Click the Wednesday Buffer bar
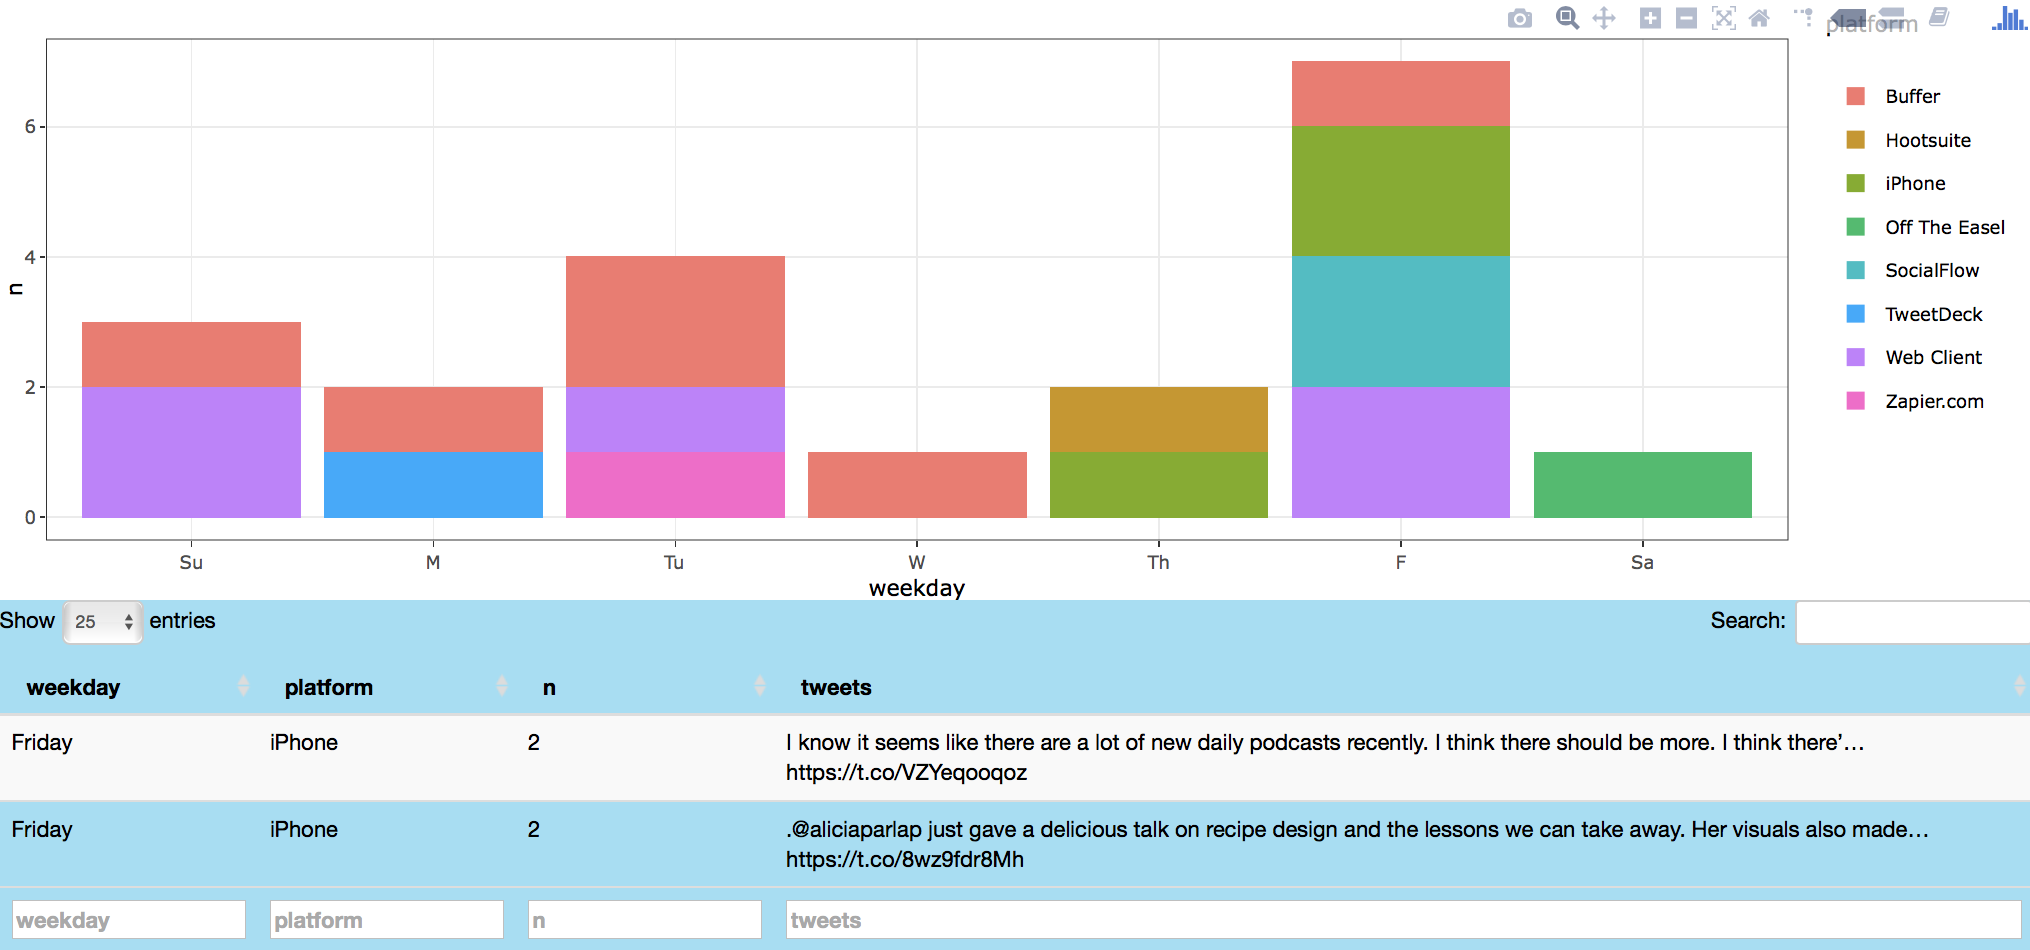 tap(917, 485)
